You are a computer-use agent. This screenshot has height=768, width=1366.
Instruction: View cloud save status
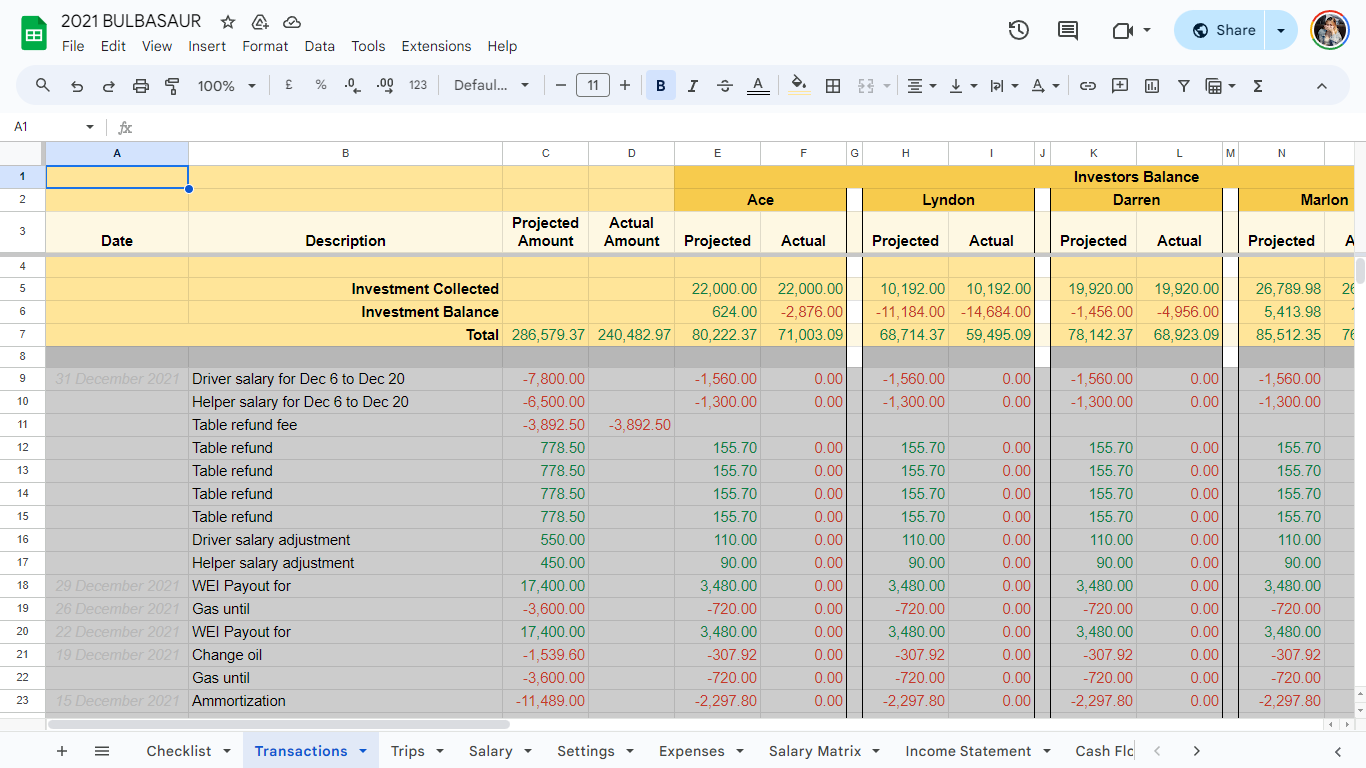[x=292, y=22]
